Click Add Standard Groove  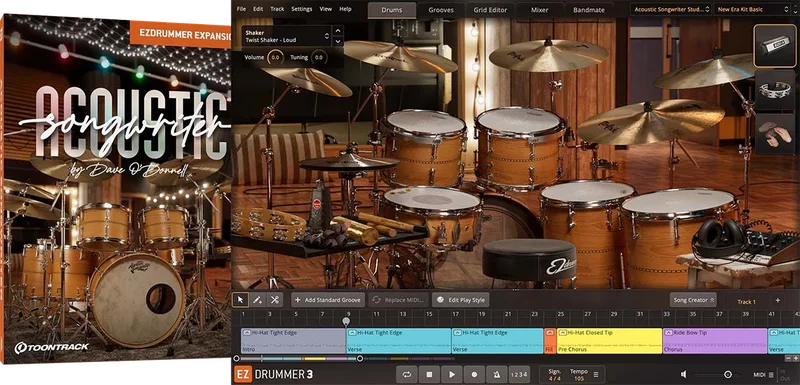(328, 300)
